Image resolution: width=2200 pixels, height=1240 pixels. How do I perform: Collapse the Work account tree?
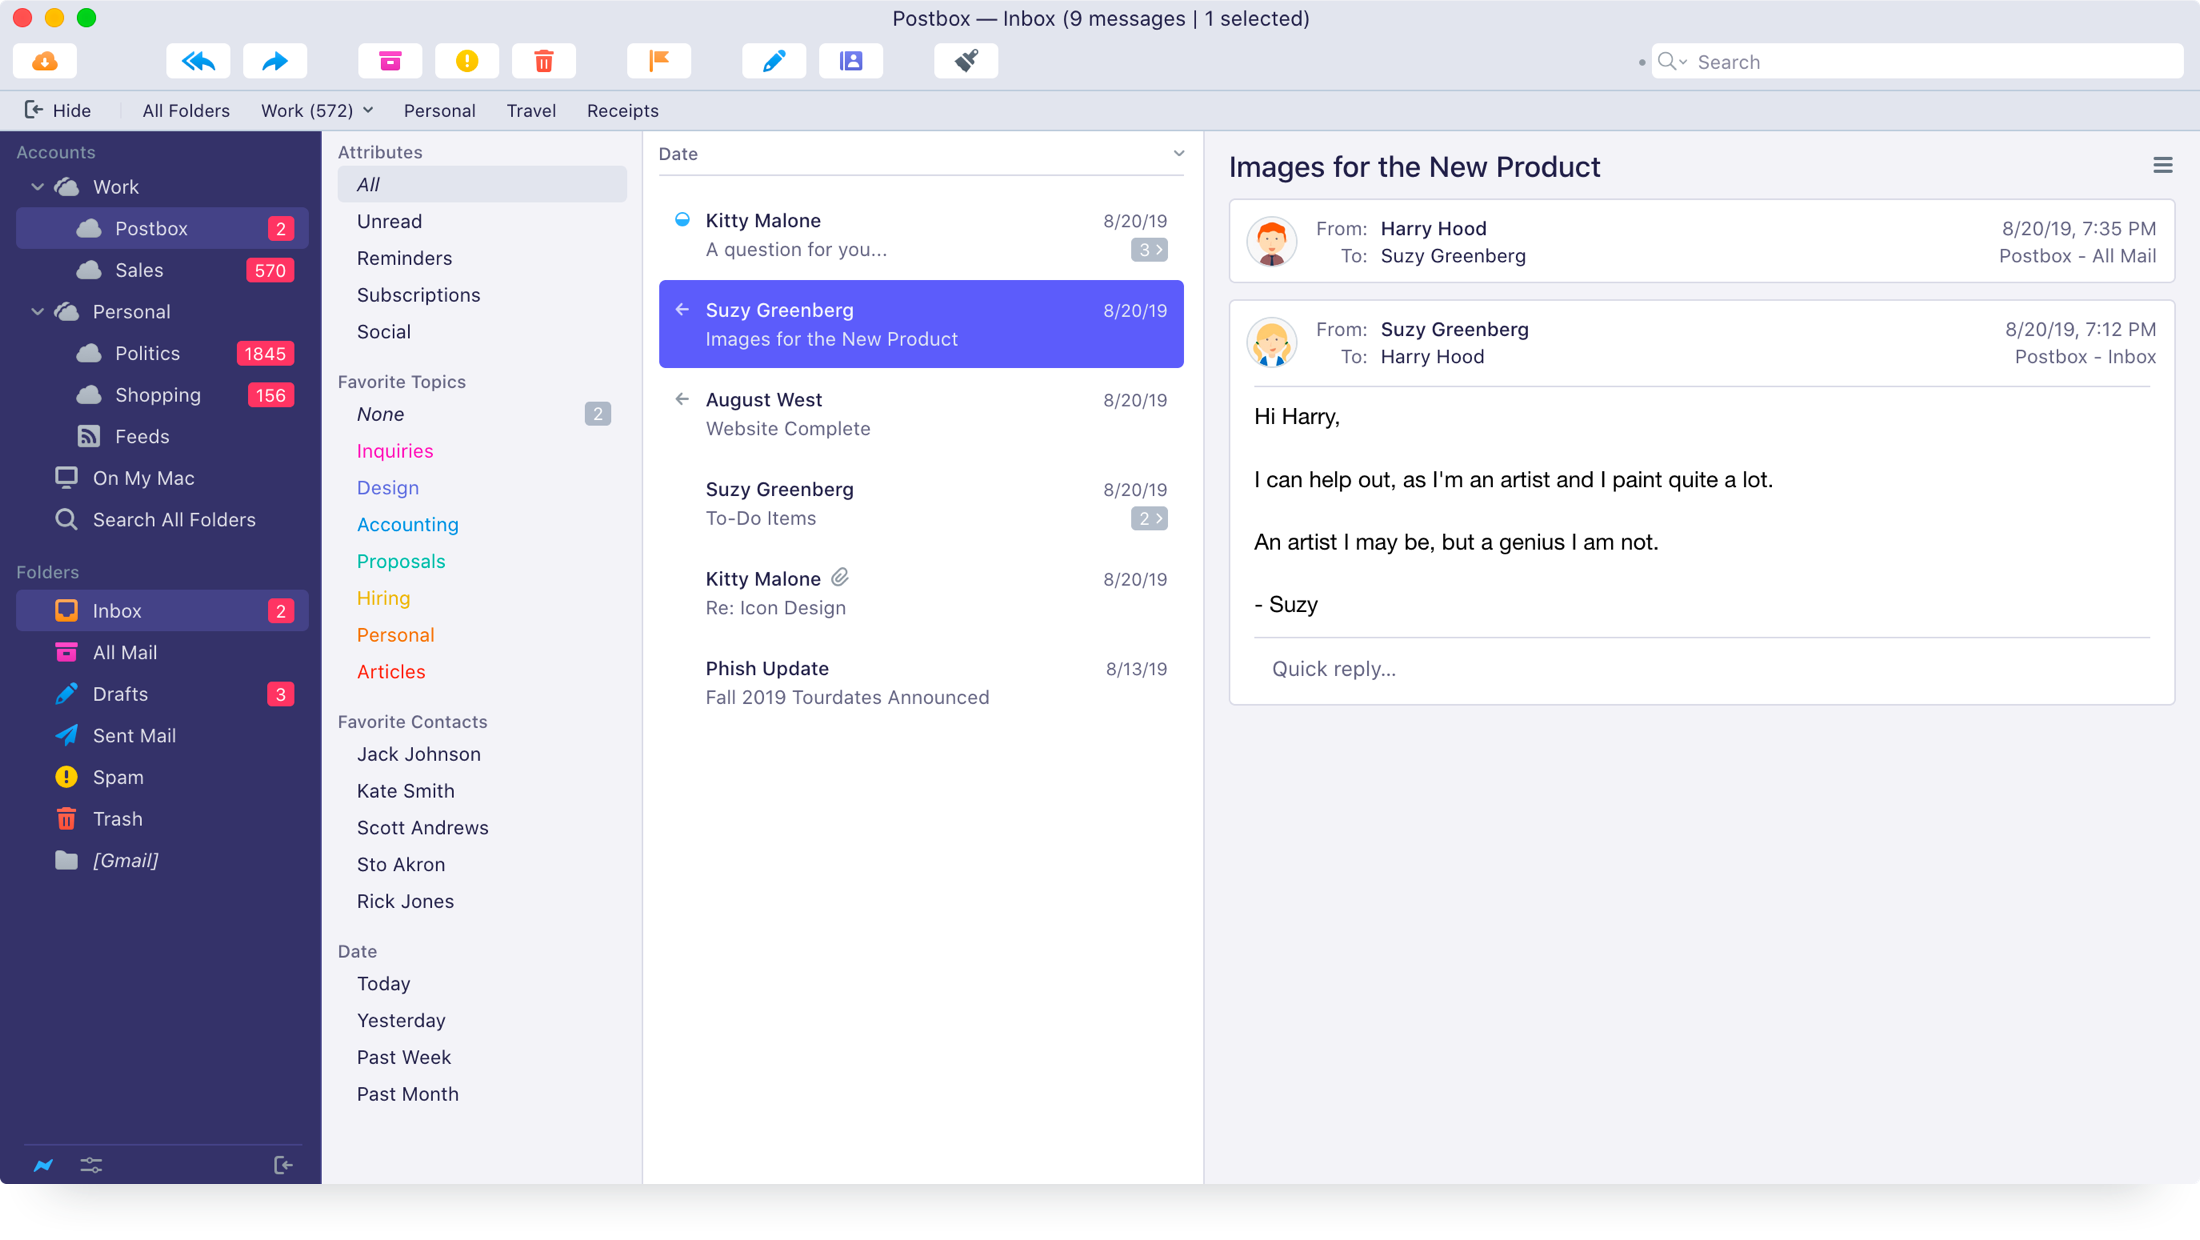(38, 187)
